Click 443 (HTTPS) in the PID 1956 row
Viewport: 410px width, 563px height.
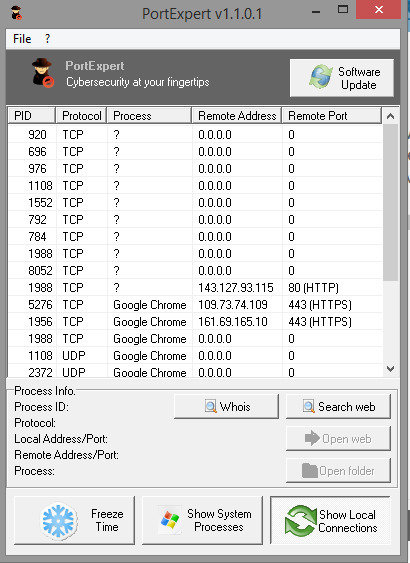tap(320, 322)
